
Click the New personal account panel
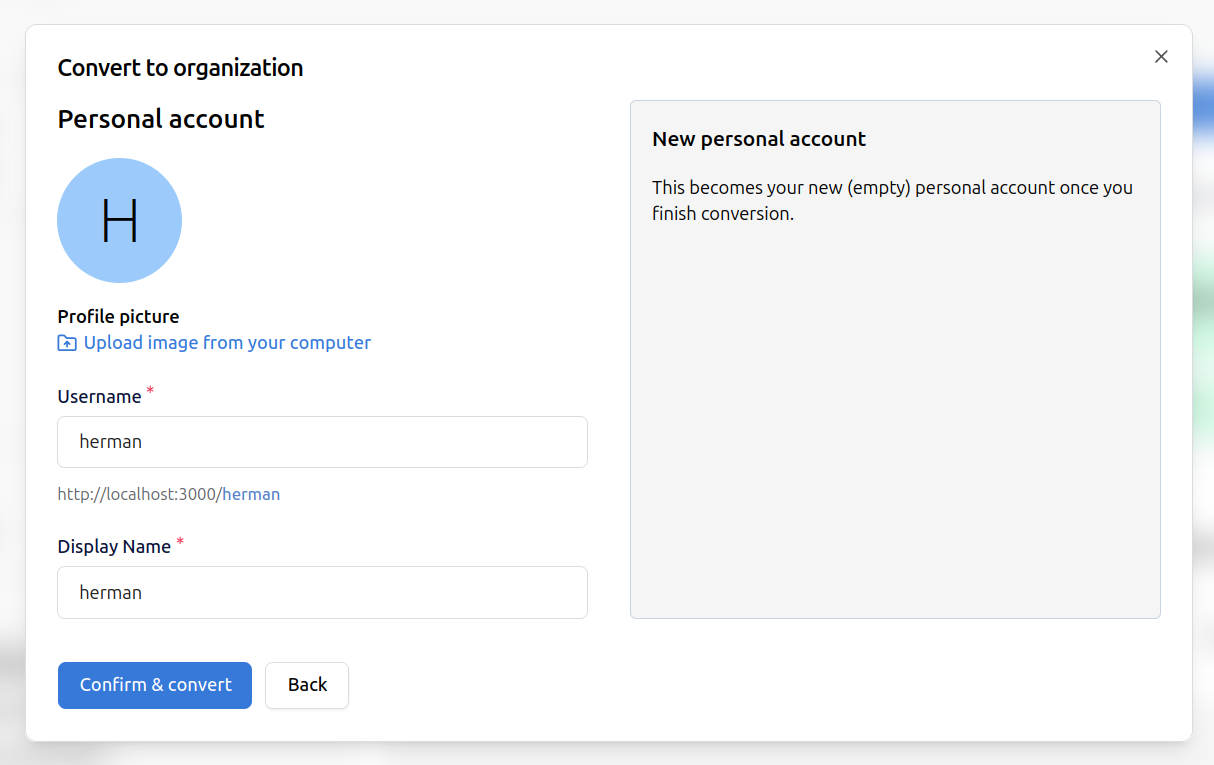pos(895,360)
